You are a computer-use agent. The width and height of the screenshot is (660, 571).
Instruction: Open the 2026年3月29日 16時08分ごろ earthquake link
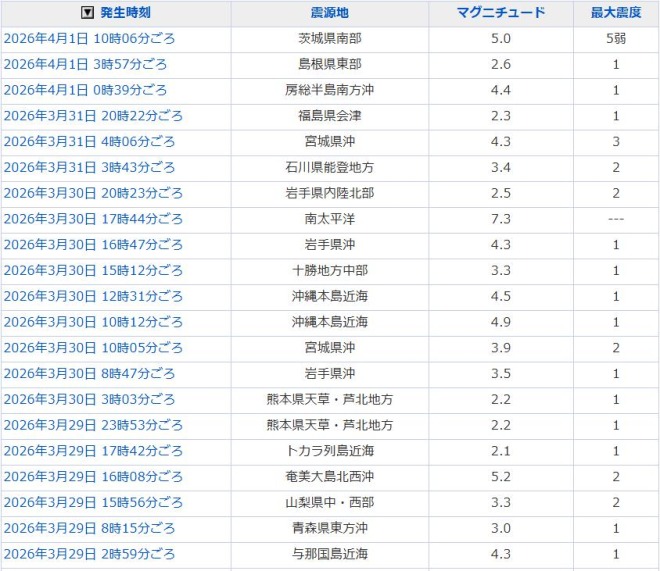tap(93, 476)
